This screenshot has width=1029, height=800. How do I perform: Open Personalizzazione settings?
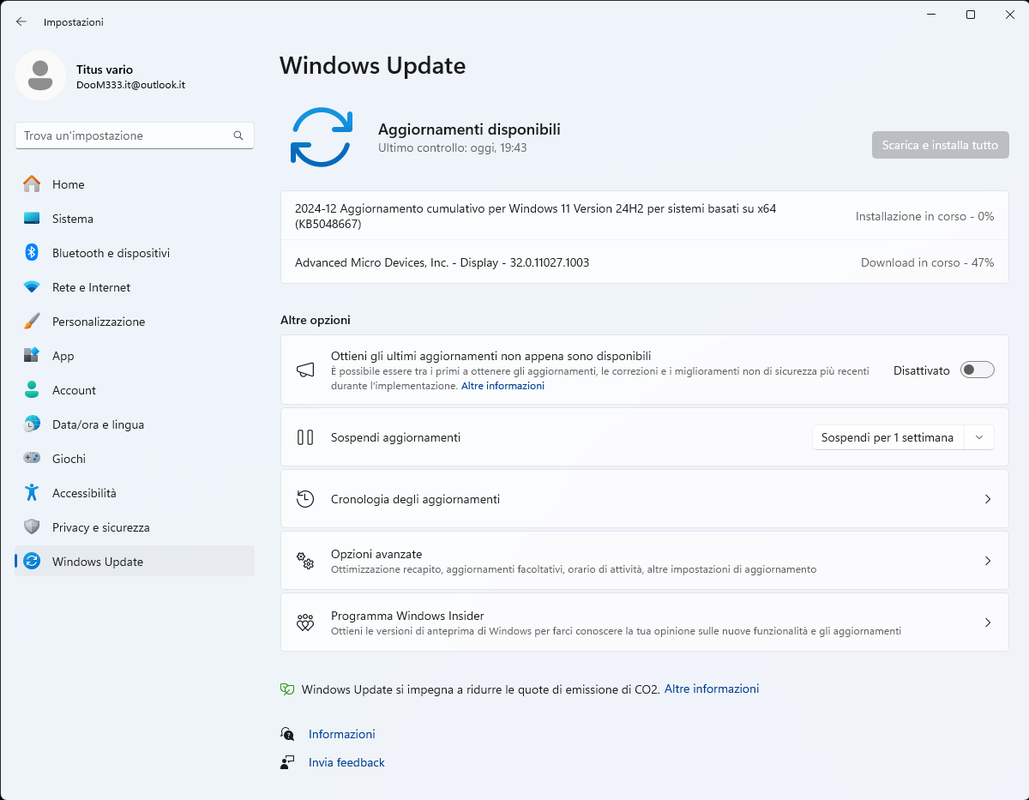(x=134, y=322)
